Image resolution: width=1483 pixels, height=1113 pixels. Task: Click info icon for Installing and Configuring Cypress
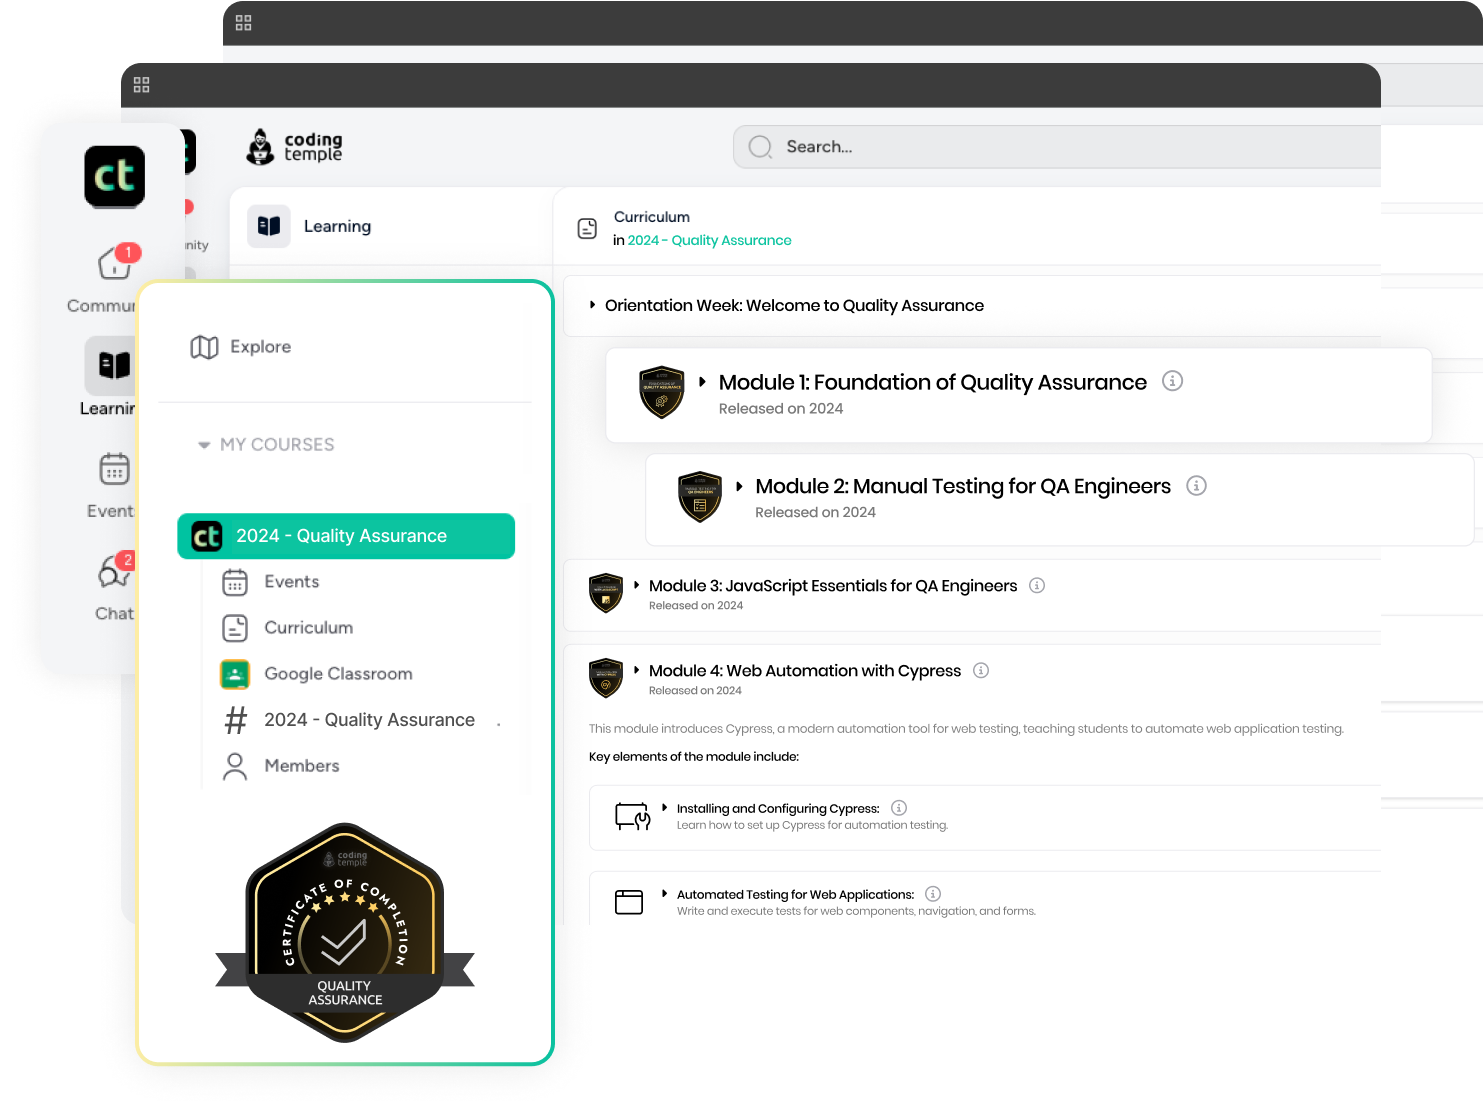[x=899, y=808]
